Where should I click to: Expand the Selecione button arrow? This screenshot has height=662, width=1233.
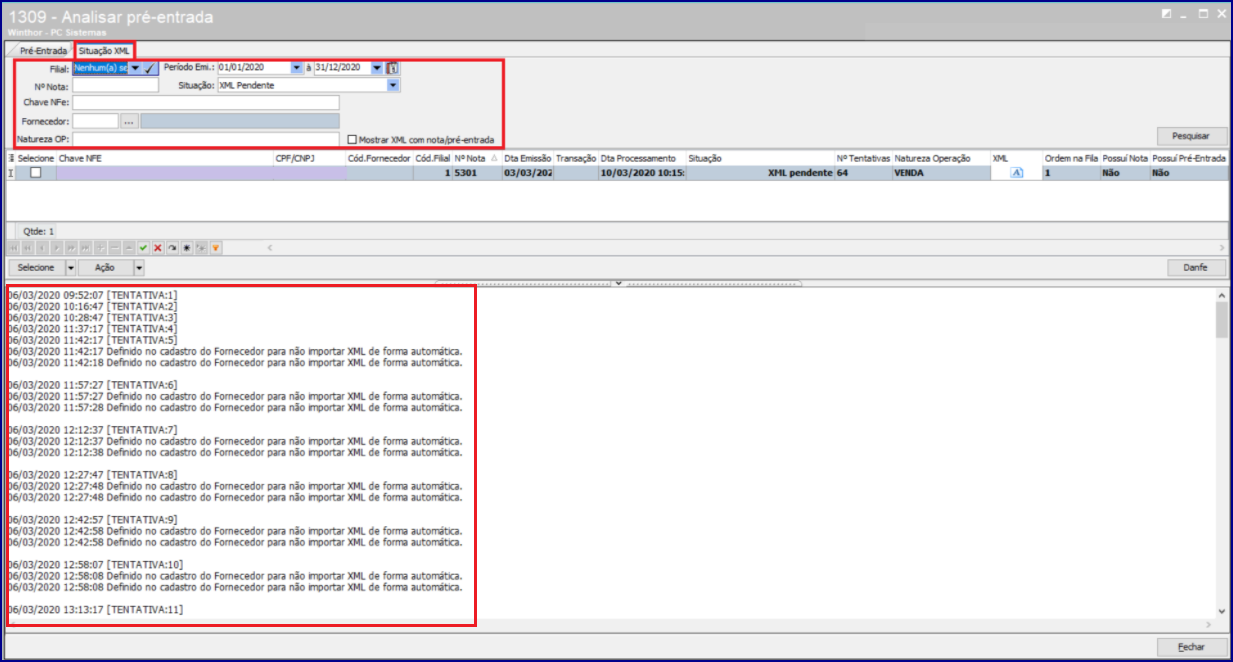[x=71, y=268]
